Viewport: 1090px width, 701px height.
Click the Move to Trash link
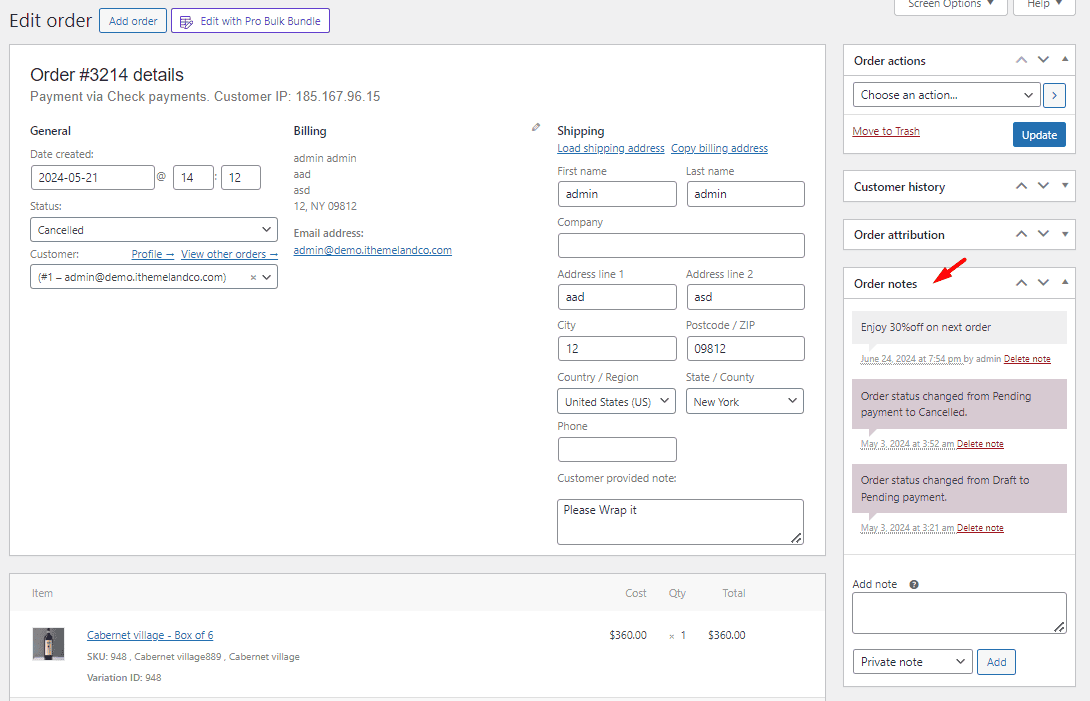[886, 131]
